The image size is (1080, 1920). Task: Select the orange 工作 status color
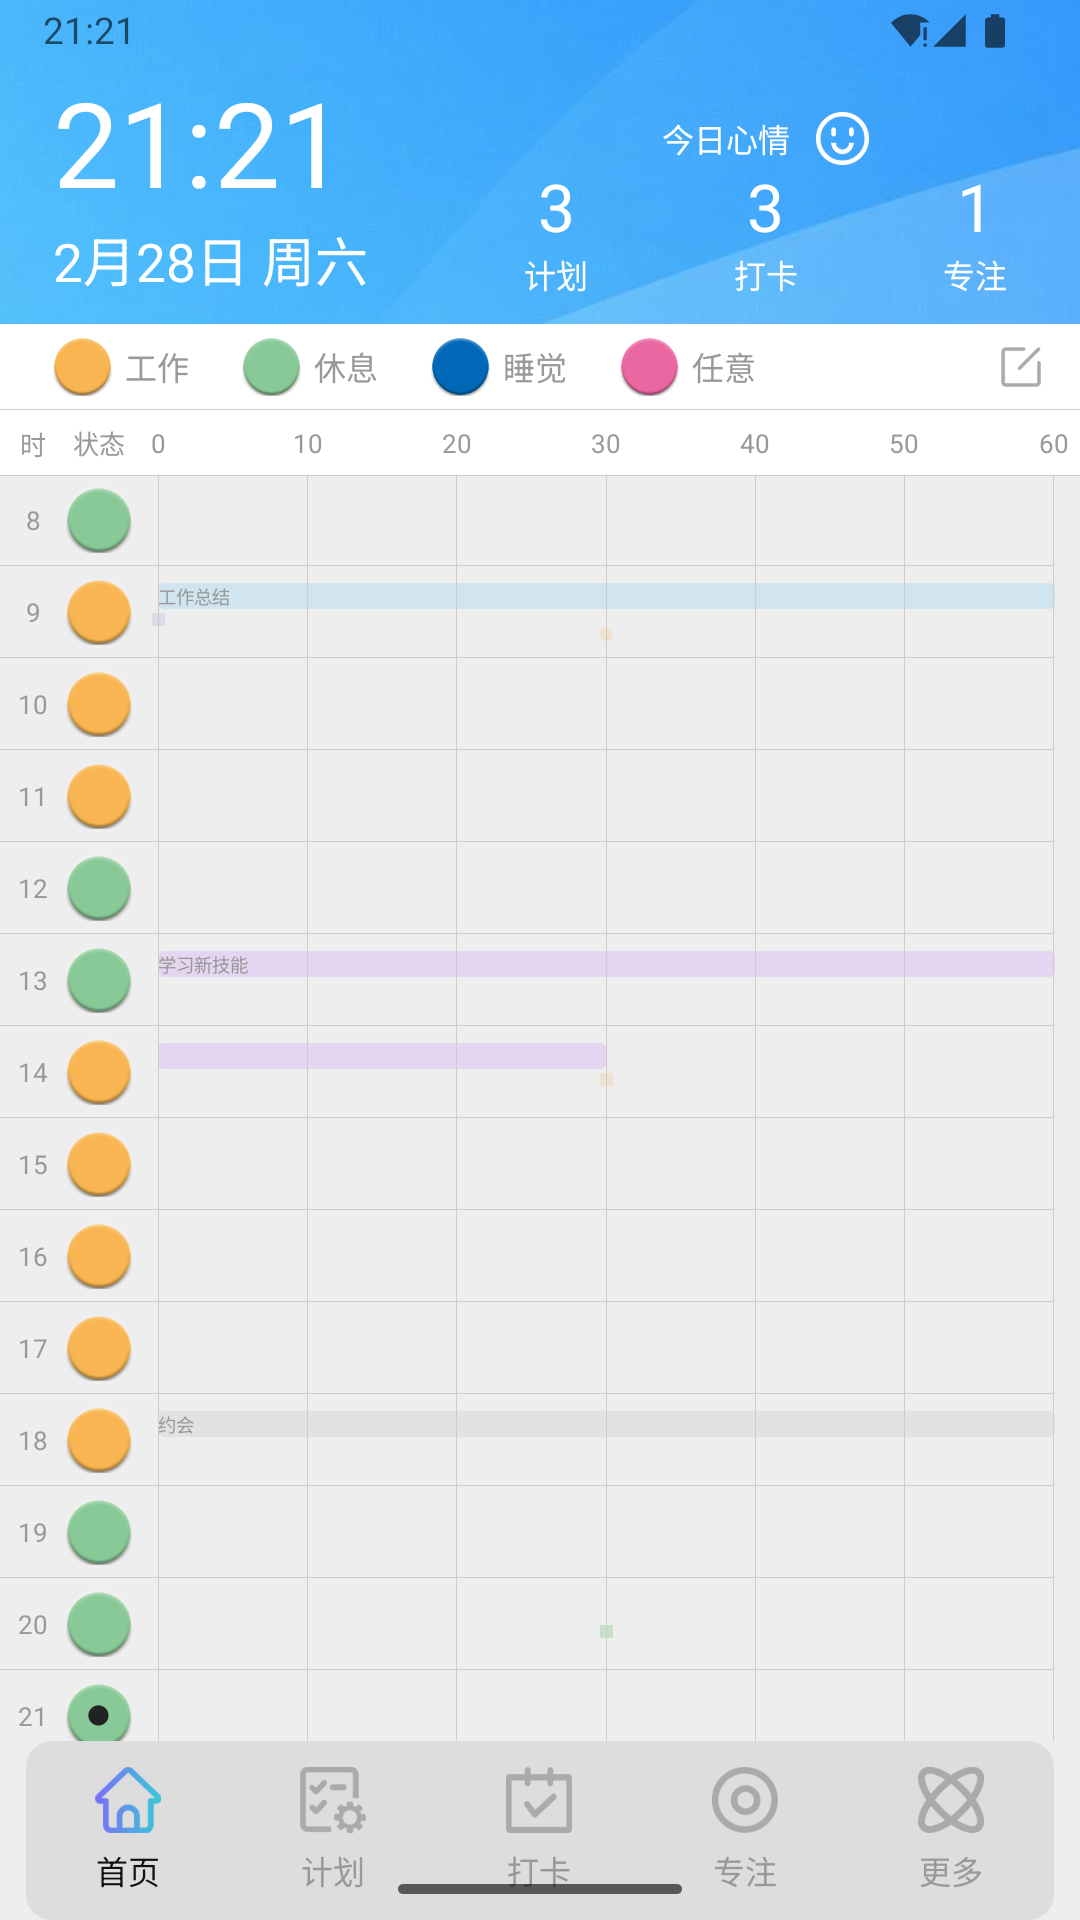82,367
